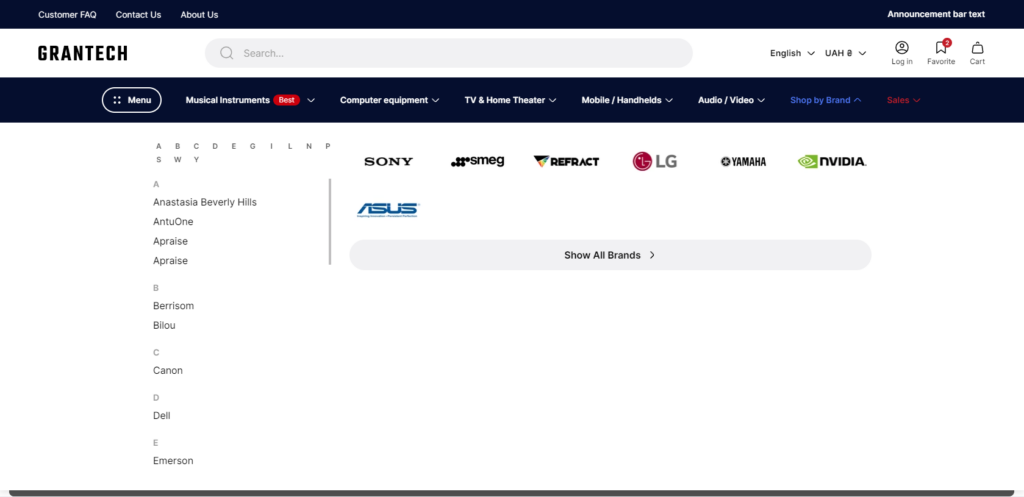Select the Refract brand logo
This screenshot has width=1024, height=497.
(x=566, y=161)
